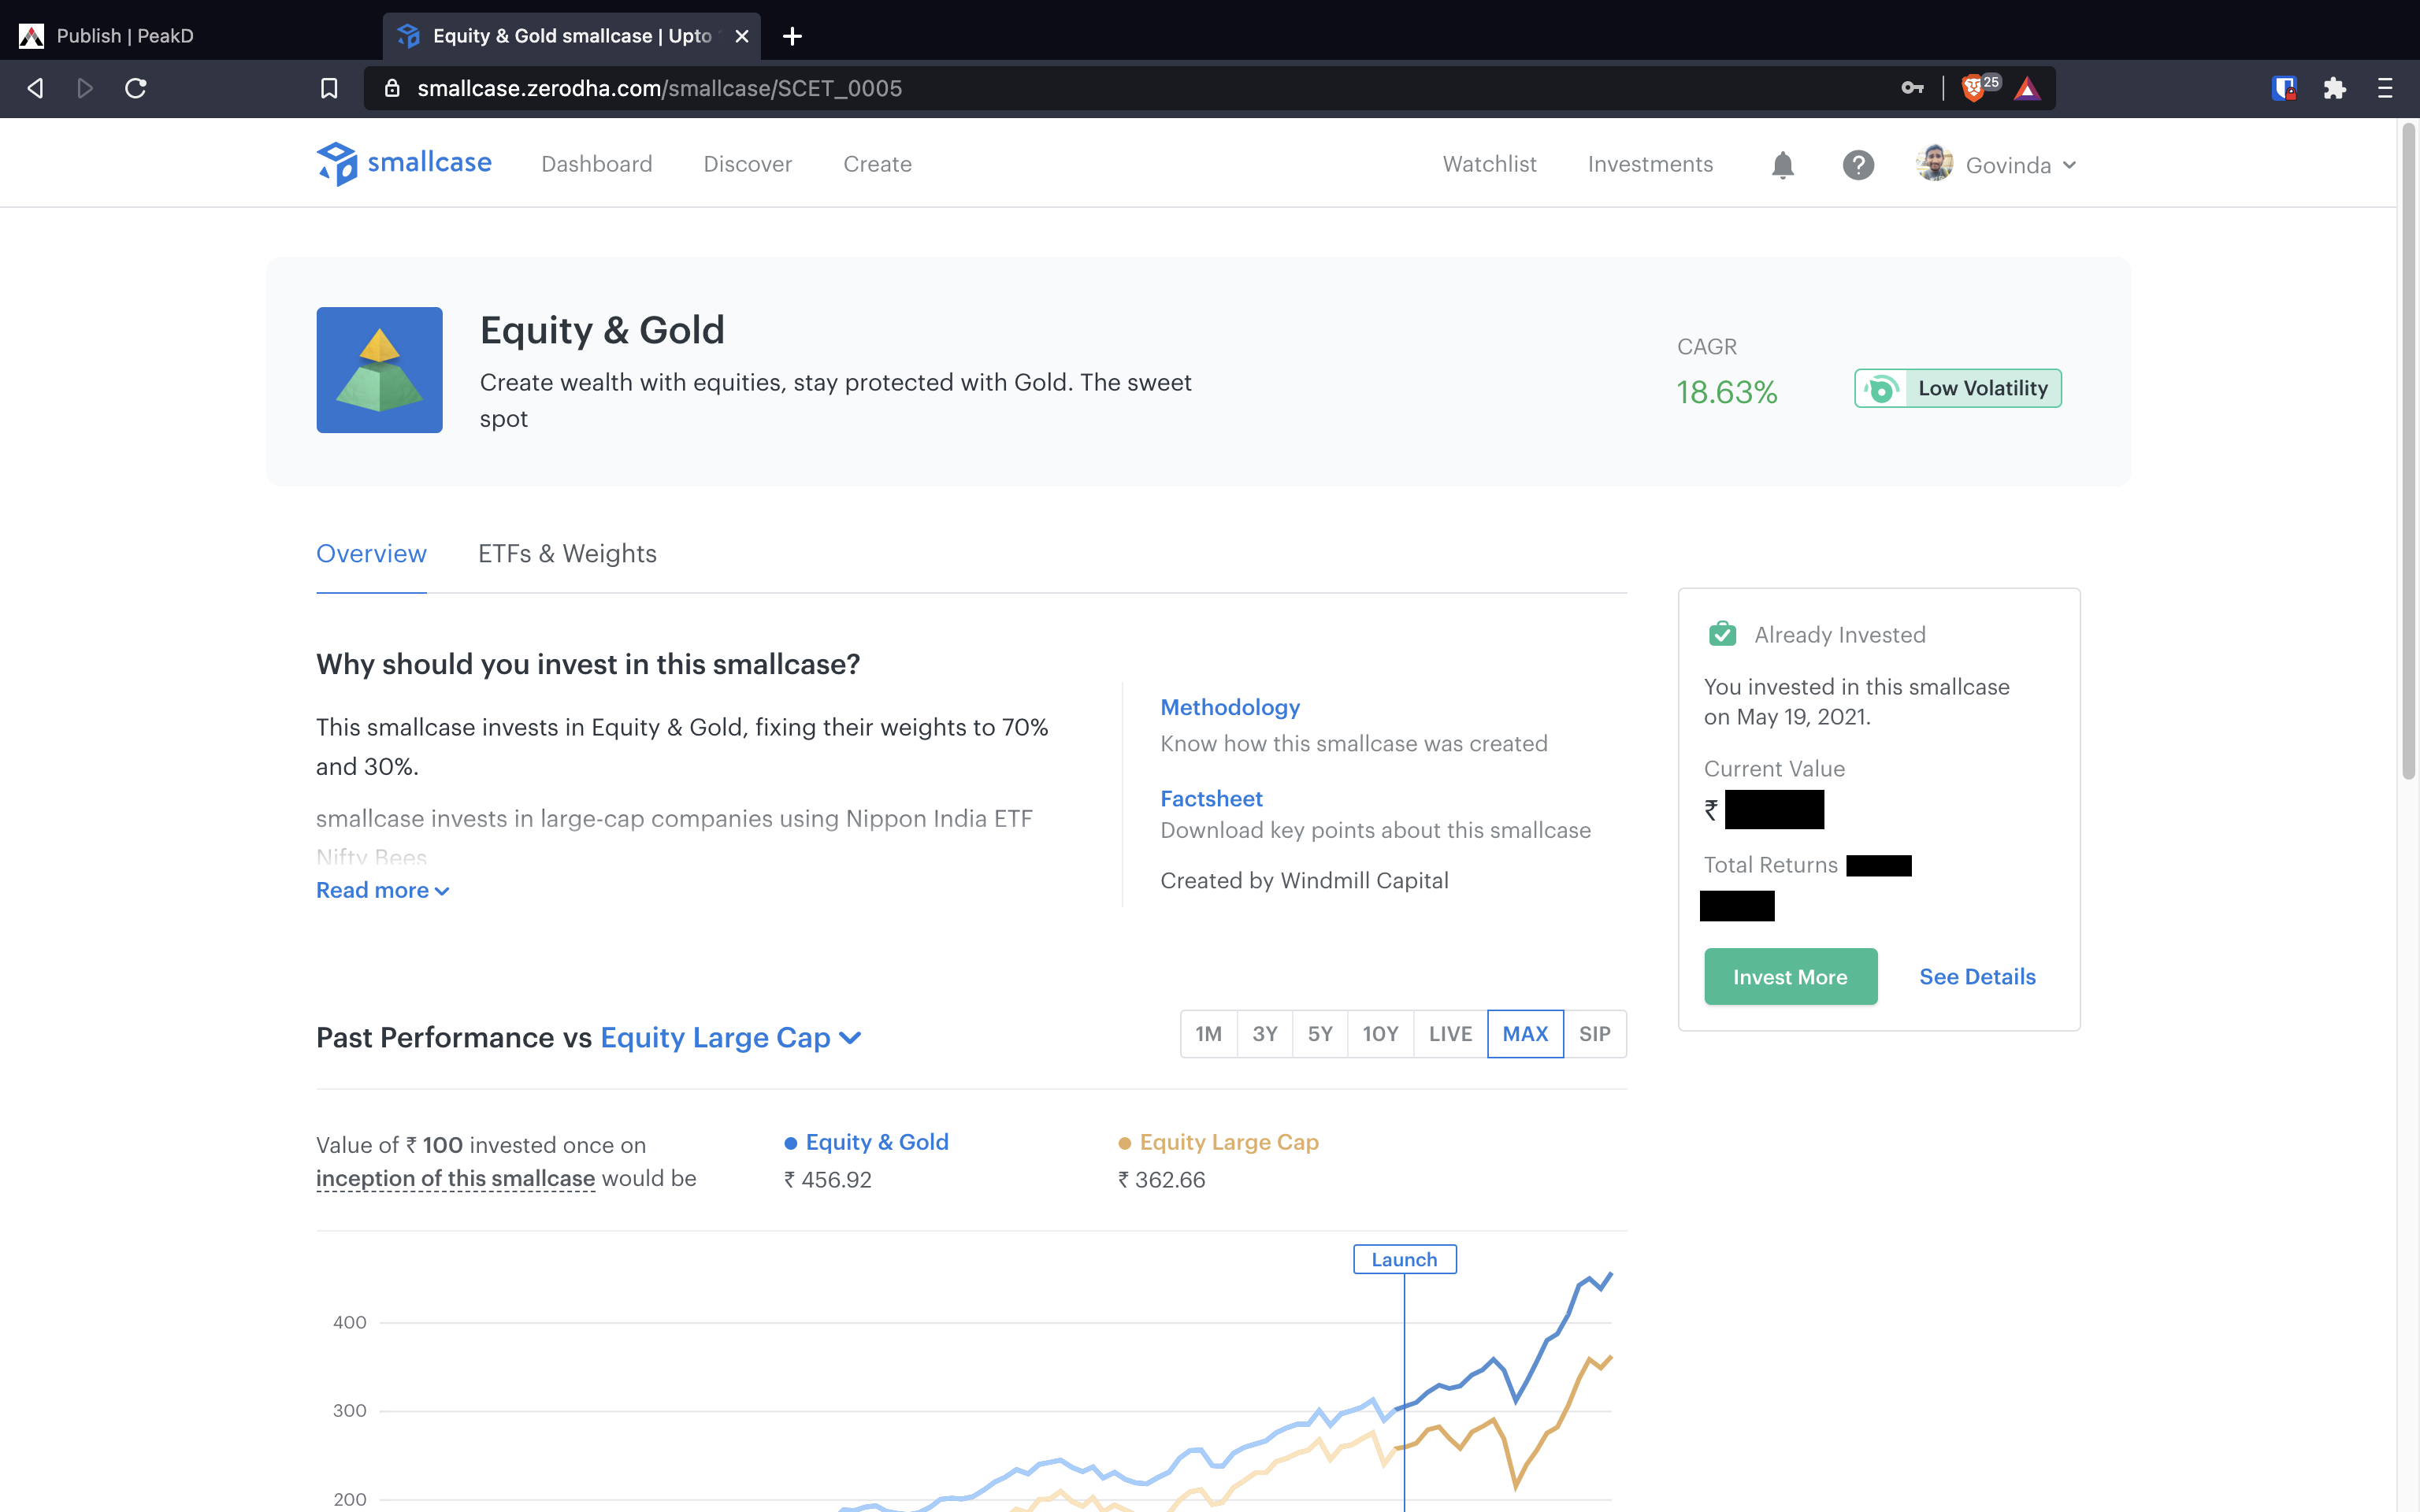2420x1512 pixels.
Task: Bookmark this page in address bar
Action: (x=329, y=88)
